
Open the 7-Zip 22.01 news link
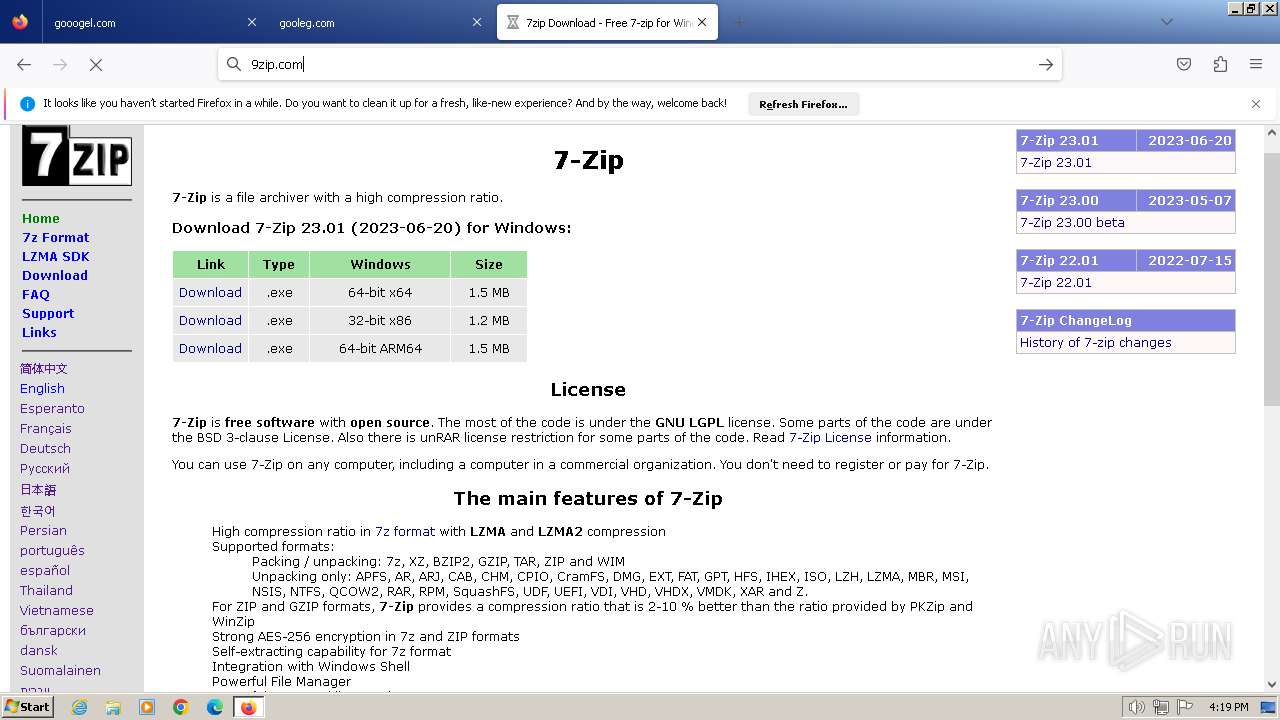tap(1056, 282)
